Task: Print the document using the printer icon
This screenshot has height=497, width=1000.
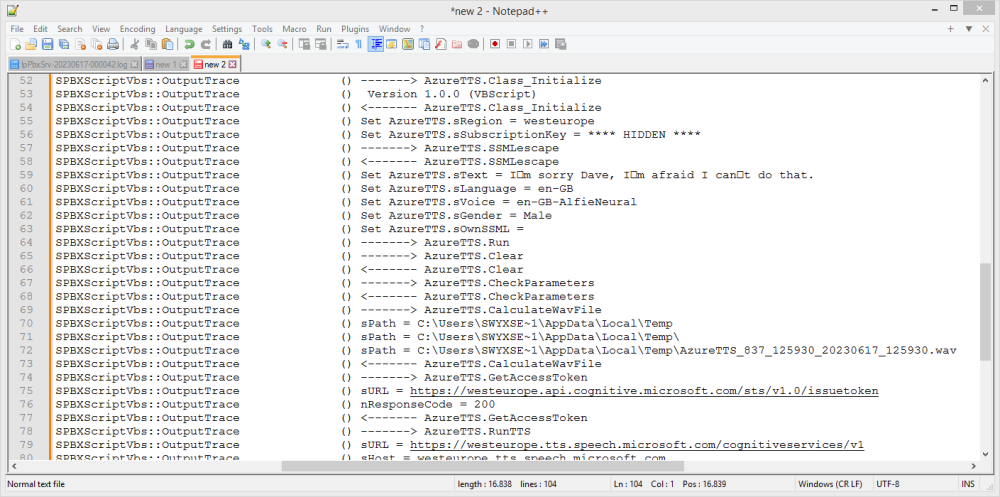Action: point(113,44)
